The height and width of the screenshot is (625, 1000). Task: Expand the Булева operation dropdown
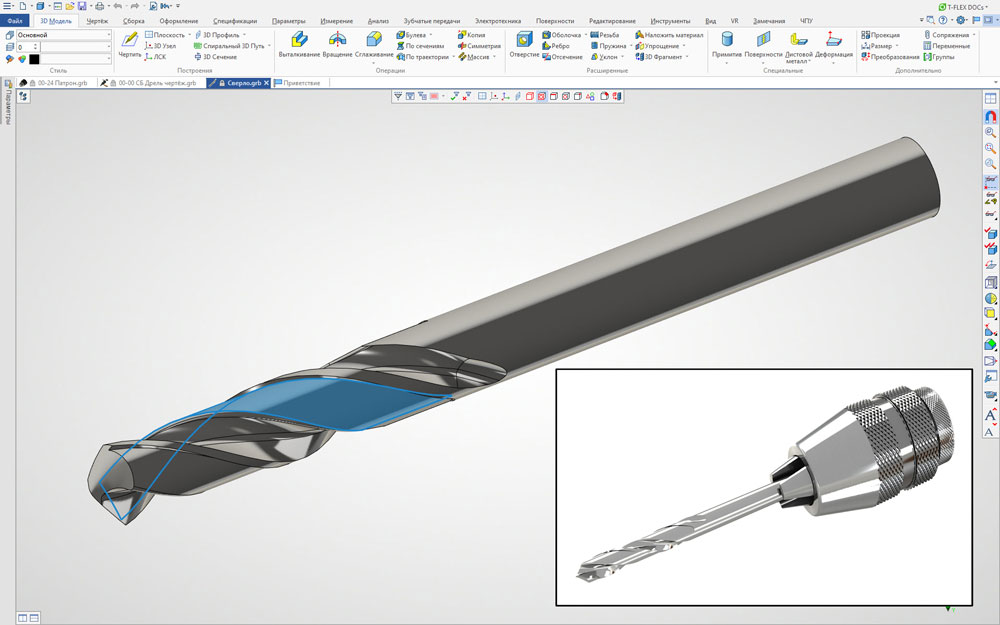click(431, 35)
